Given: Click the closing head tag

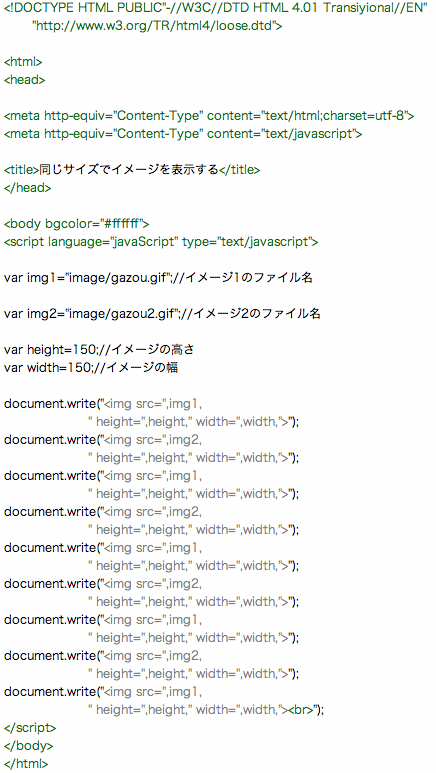Looking at the screenshot, I should point(27,188).
